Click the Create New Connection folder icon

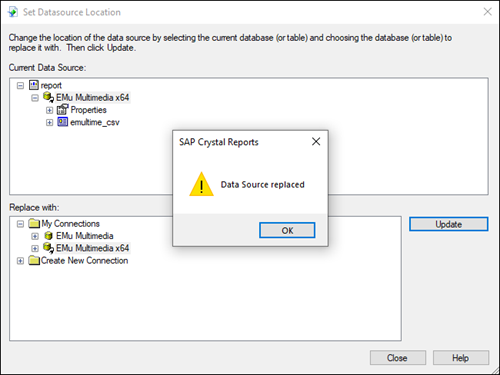click(x=34, y=260)
